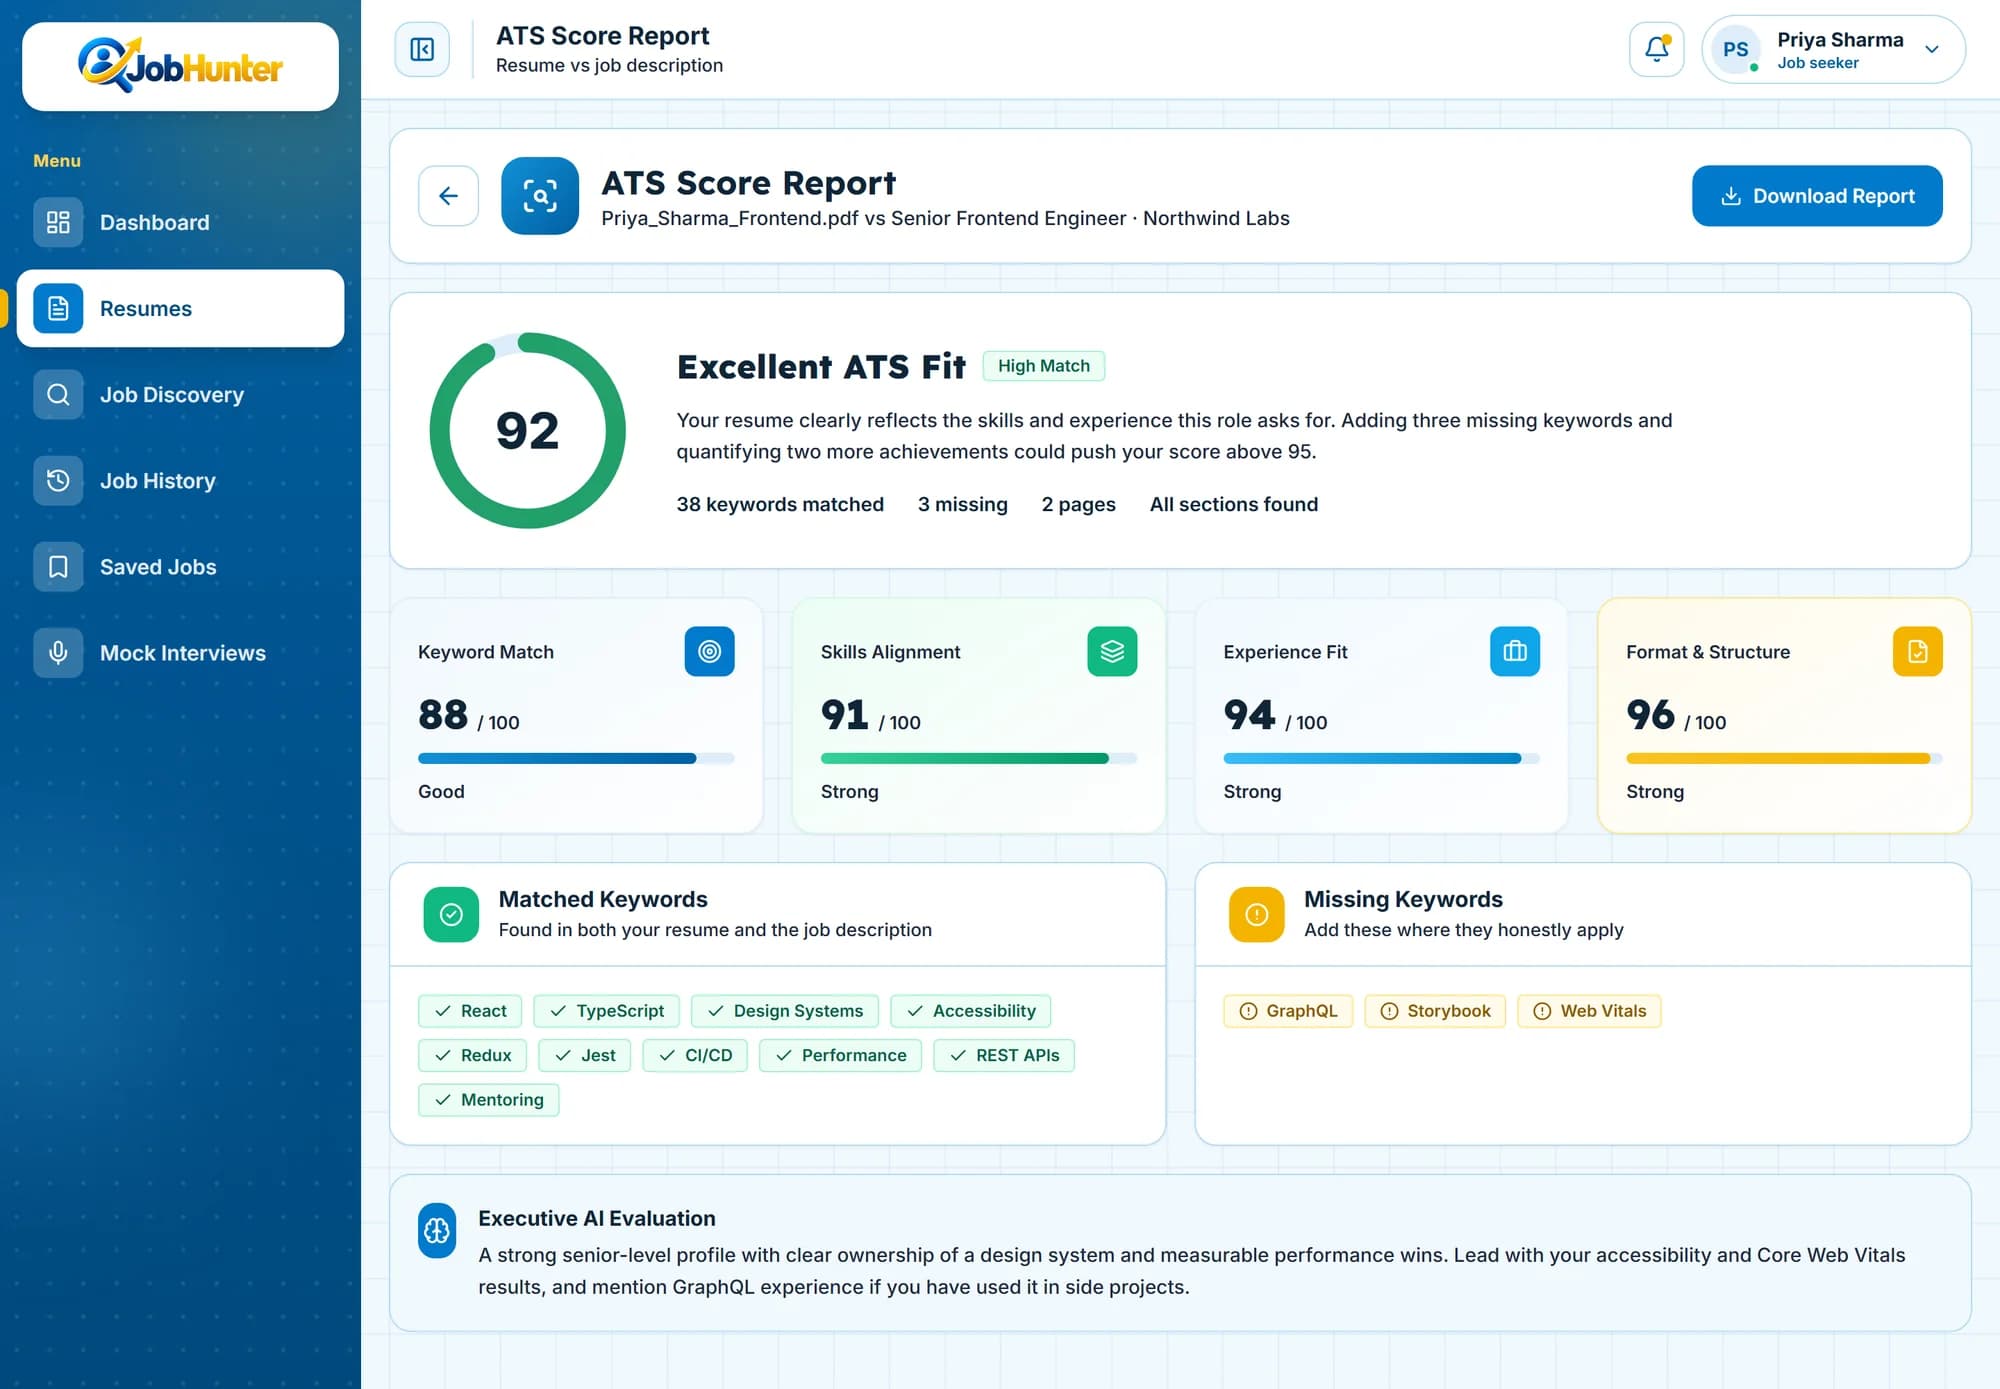Click the Job History clock icon
The width and height of the screenshot is (2000, 1389).
coord(58,480)
